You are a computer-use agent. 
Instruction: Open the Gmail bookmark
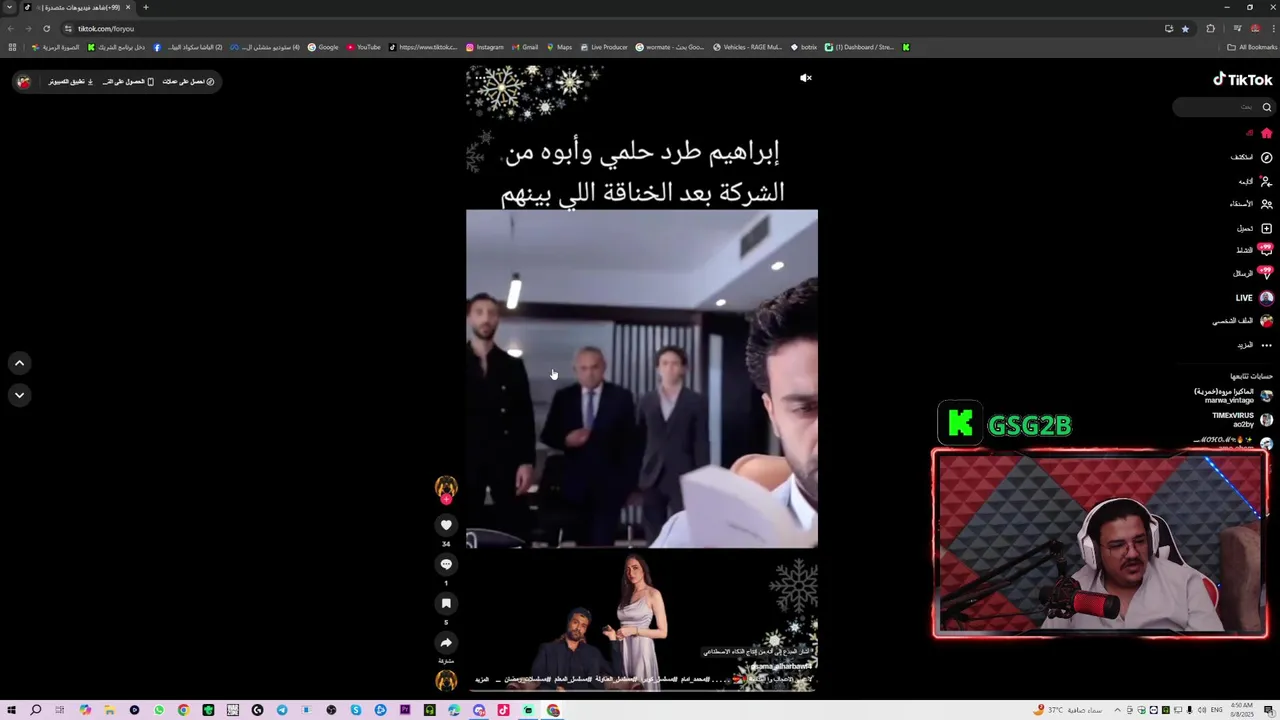click(x=526, y=47)
